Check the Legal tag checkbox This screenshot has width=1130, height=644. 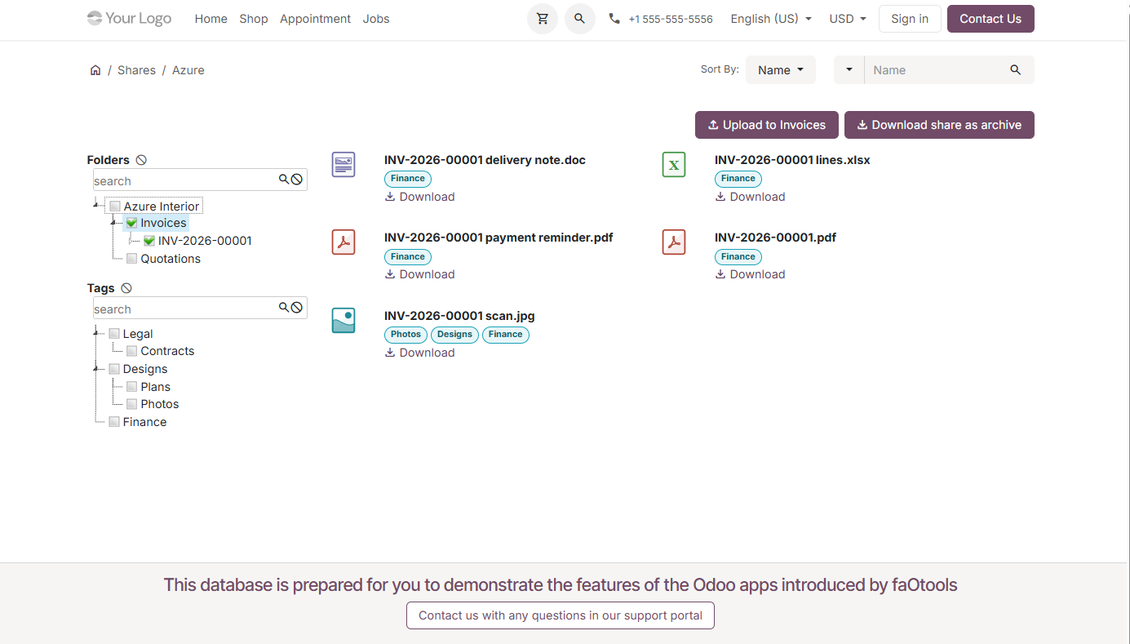coord(114,334)
